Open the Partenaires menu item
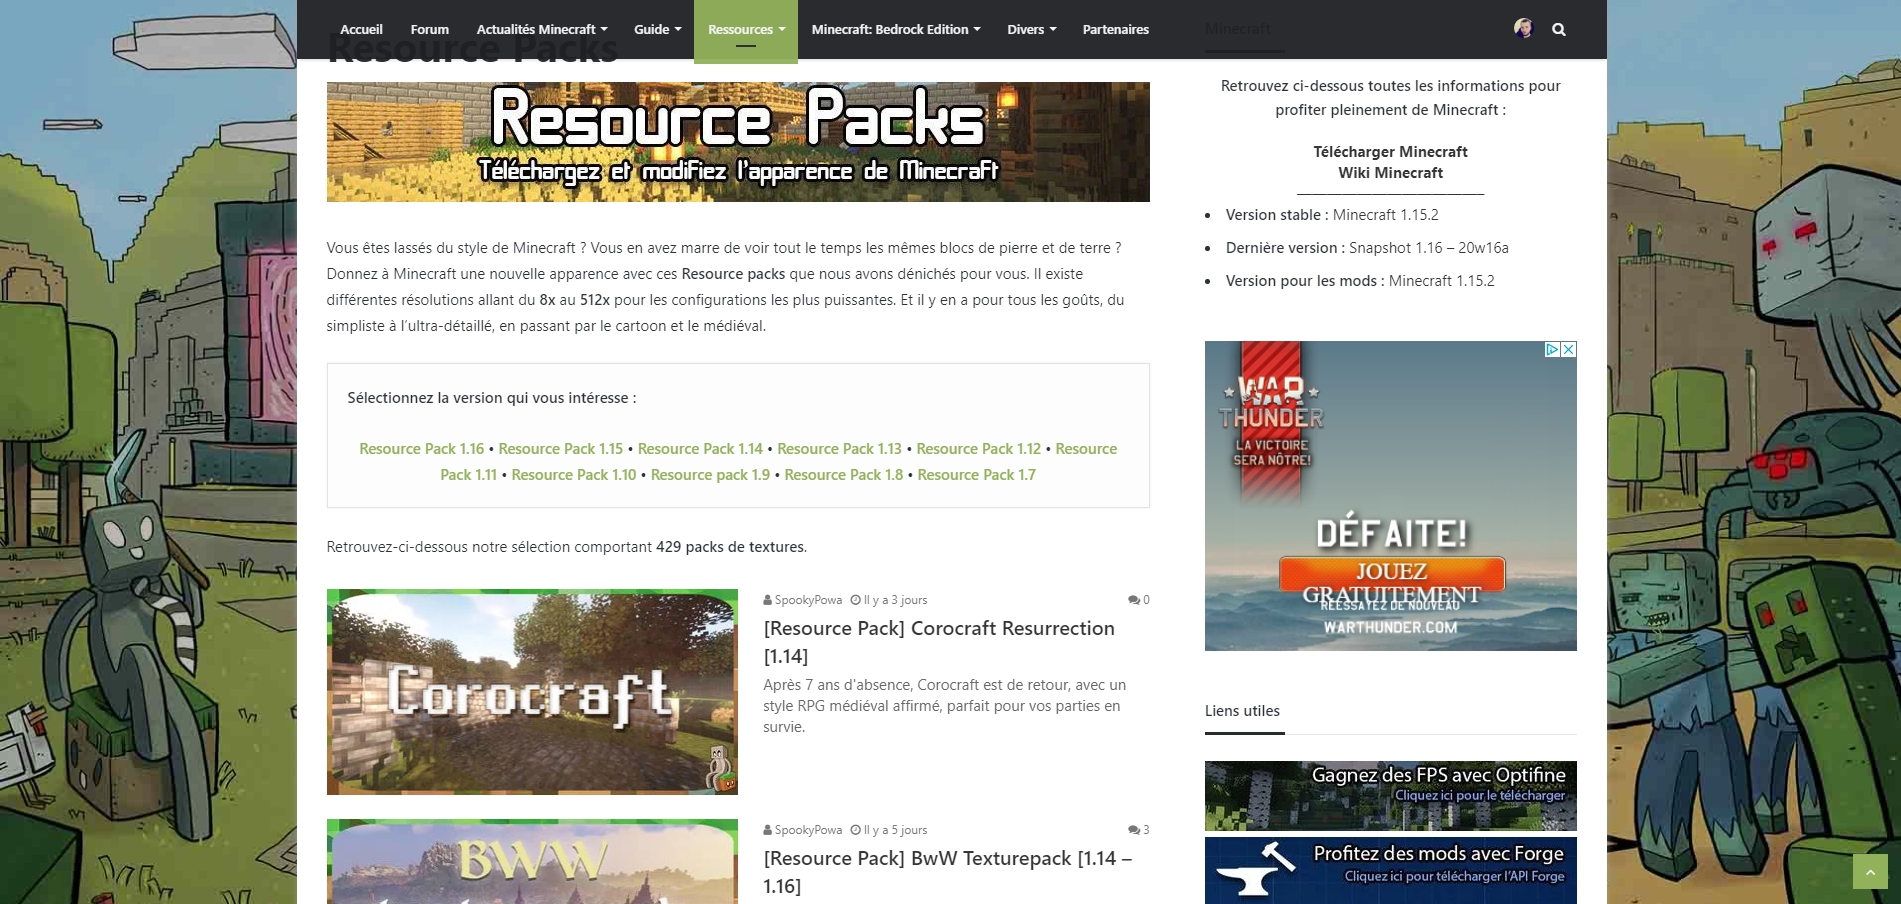Screen dimensions: 1901x904 (1116, 30)
